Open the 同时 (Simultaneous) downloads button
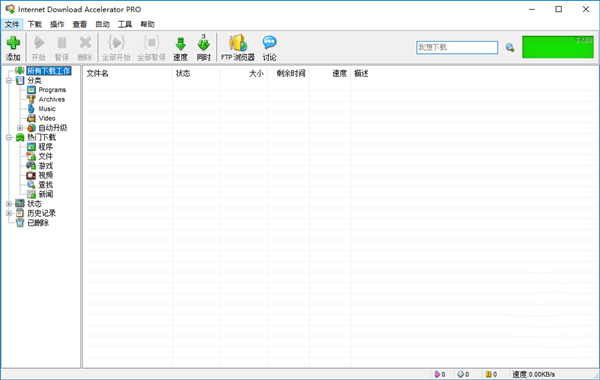 click(204, 47)
